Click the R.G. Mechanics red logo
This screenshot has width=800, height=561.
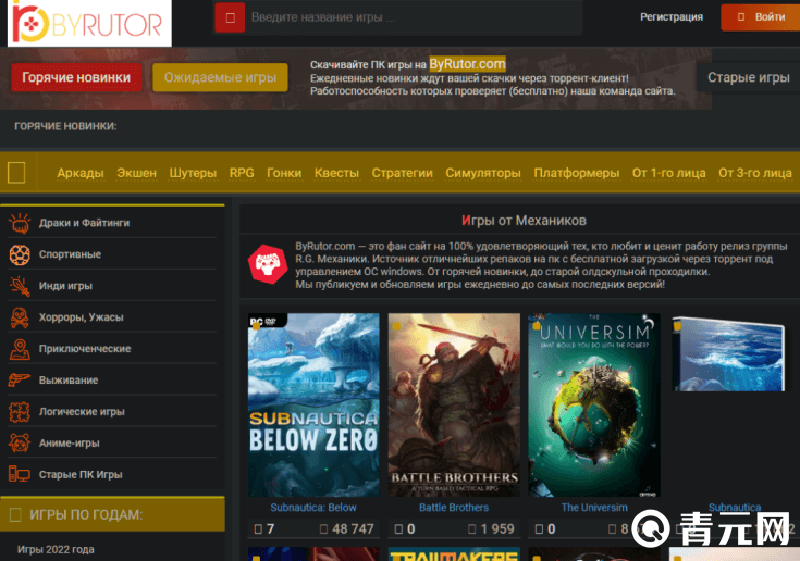click(x=266, y=263)
